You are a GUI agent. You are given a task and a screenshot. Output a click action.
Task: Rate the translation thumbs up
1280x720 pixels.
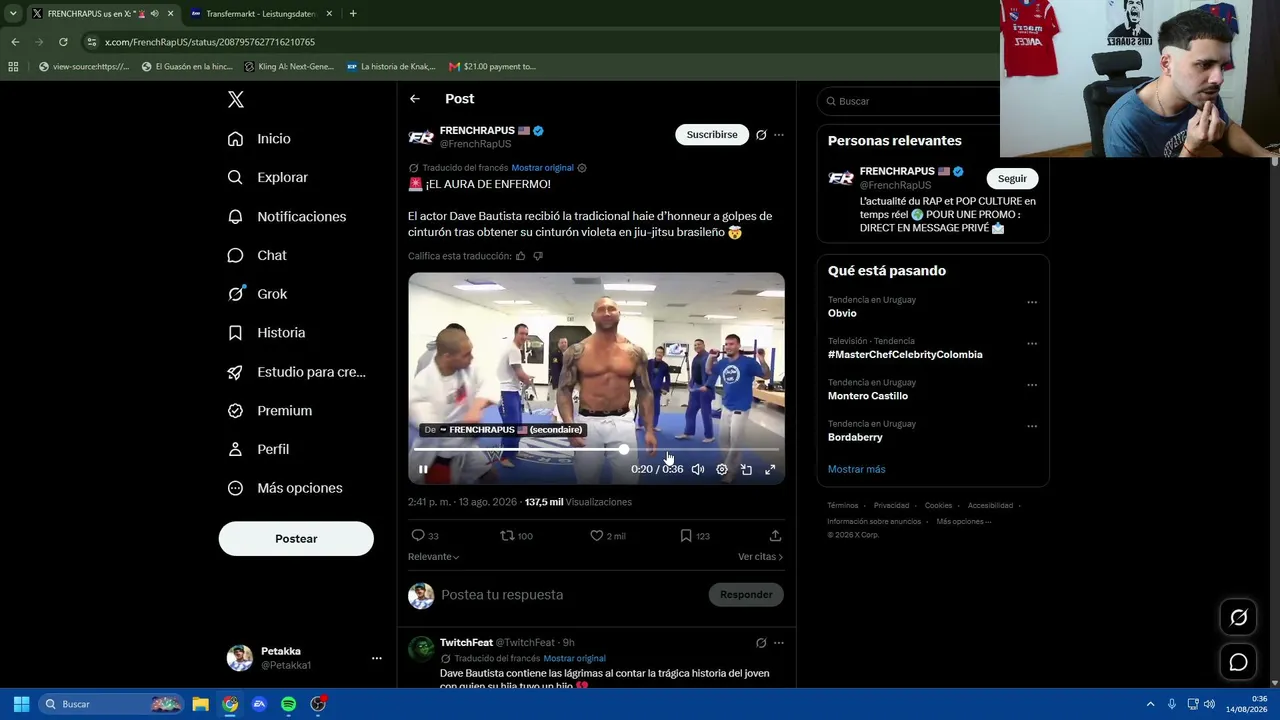(520, 256)
